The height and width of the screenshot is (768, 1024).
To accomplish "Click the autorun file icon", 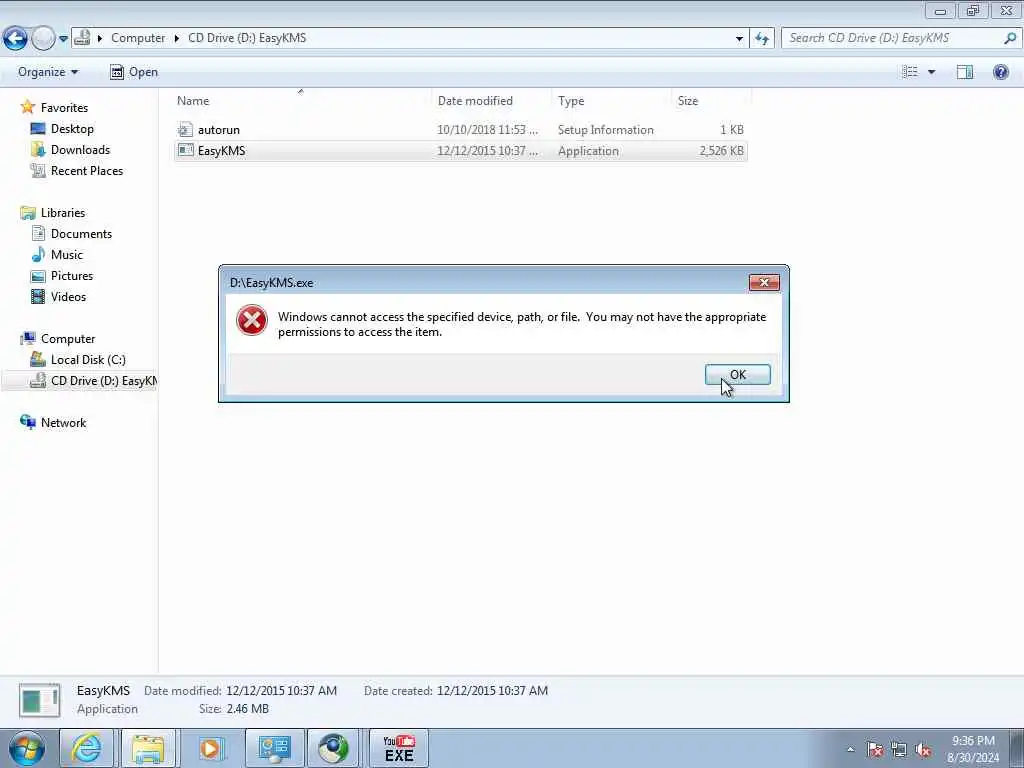I will [185, 130].
